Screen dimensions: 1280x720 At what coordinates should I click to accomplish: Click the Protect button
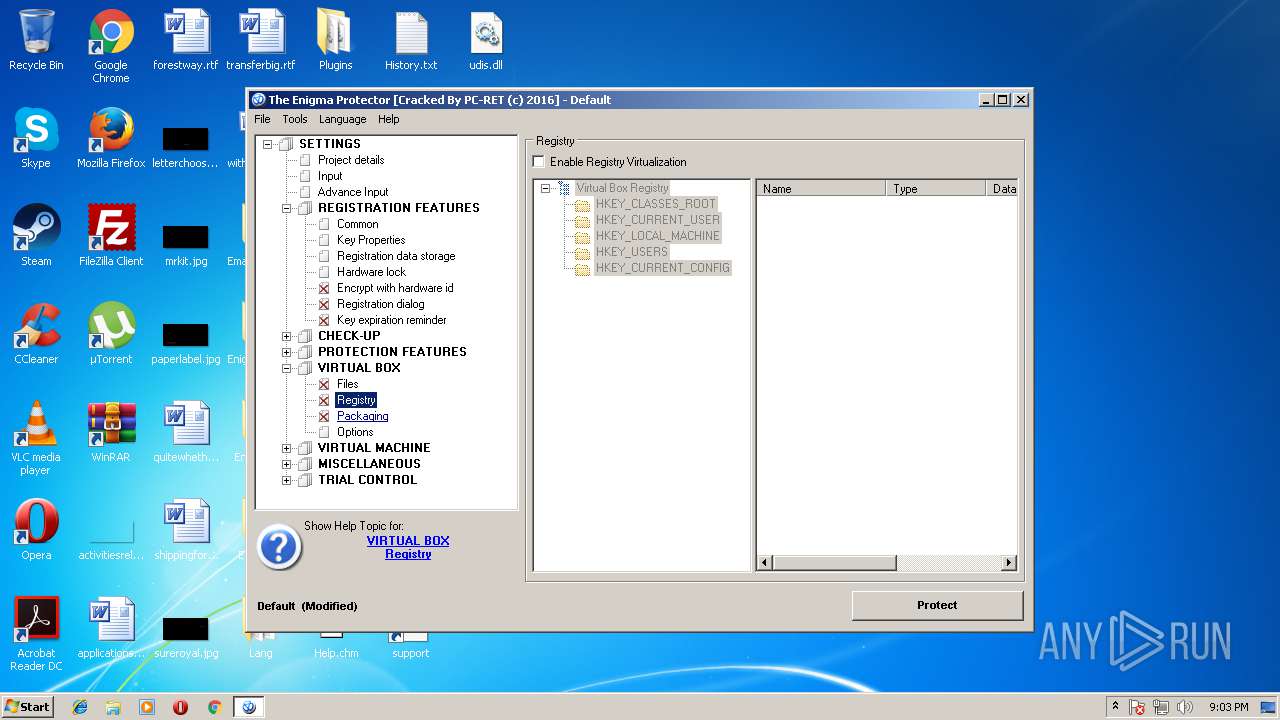coord(937,605)
